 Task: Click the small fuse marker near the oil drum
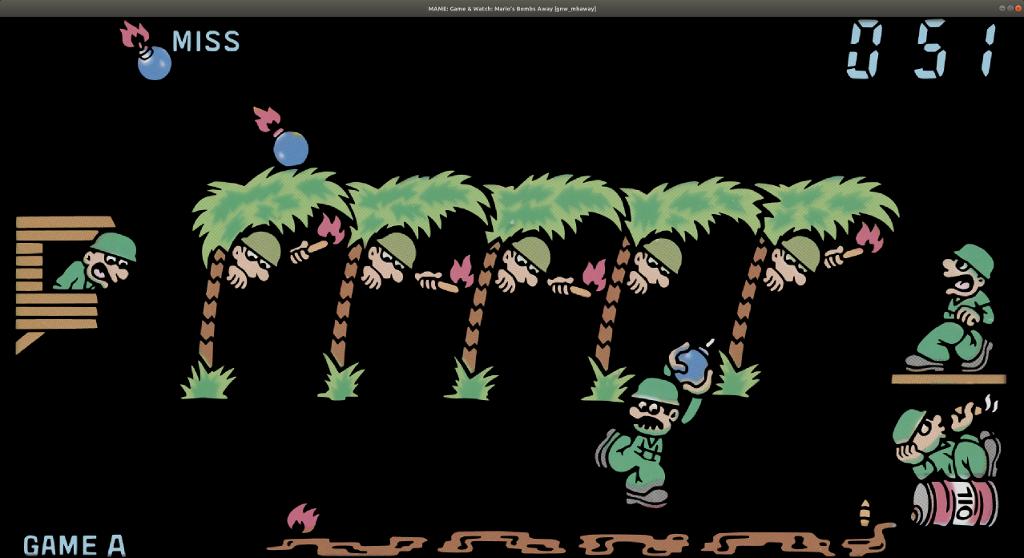tap(866, 514)
